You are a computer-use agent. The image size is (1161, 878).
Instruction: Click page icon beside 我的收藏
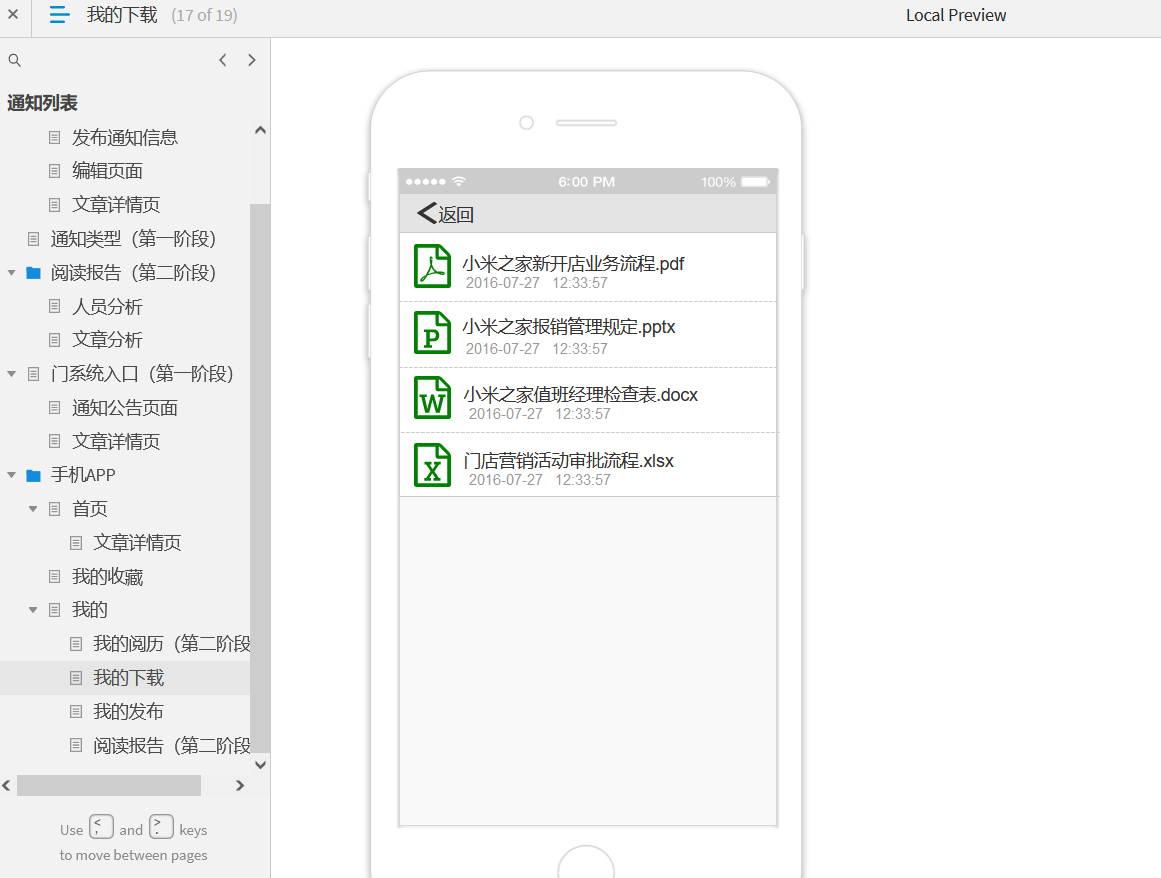click(54, 577)
